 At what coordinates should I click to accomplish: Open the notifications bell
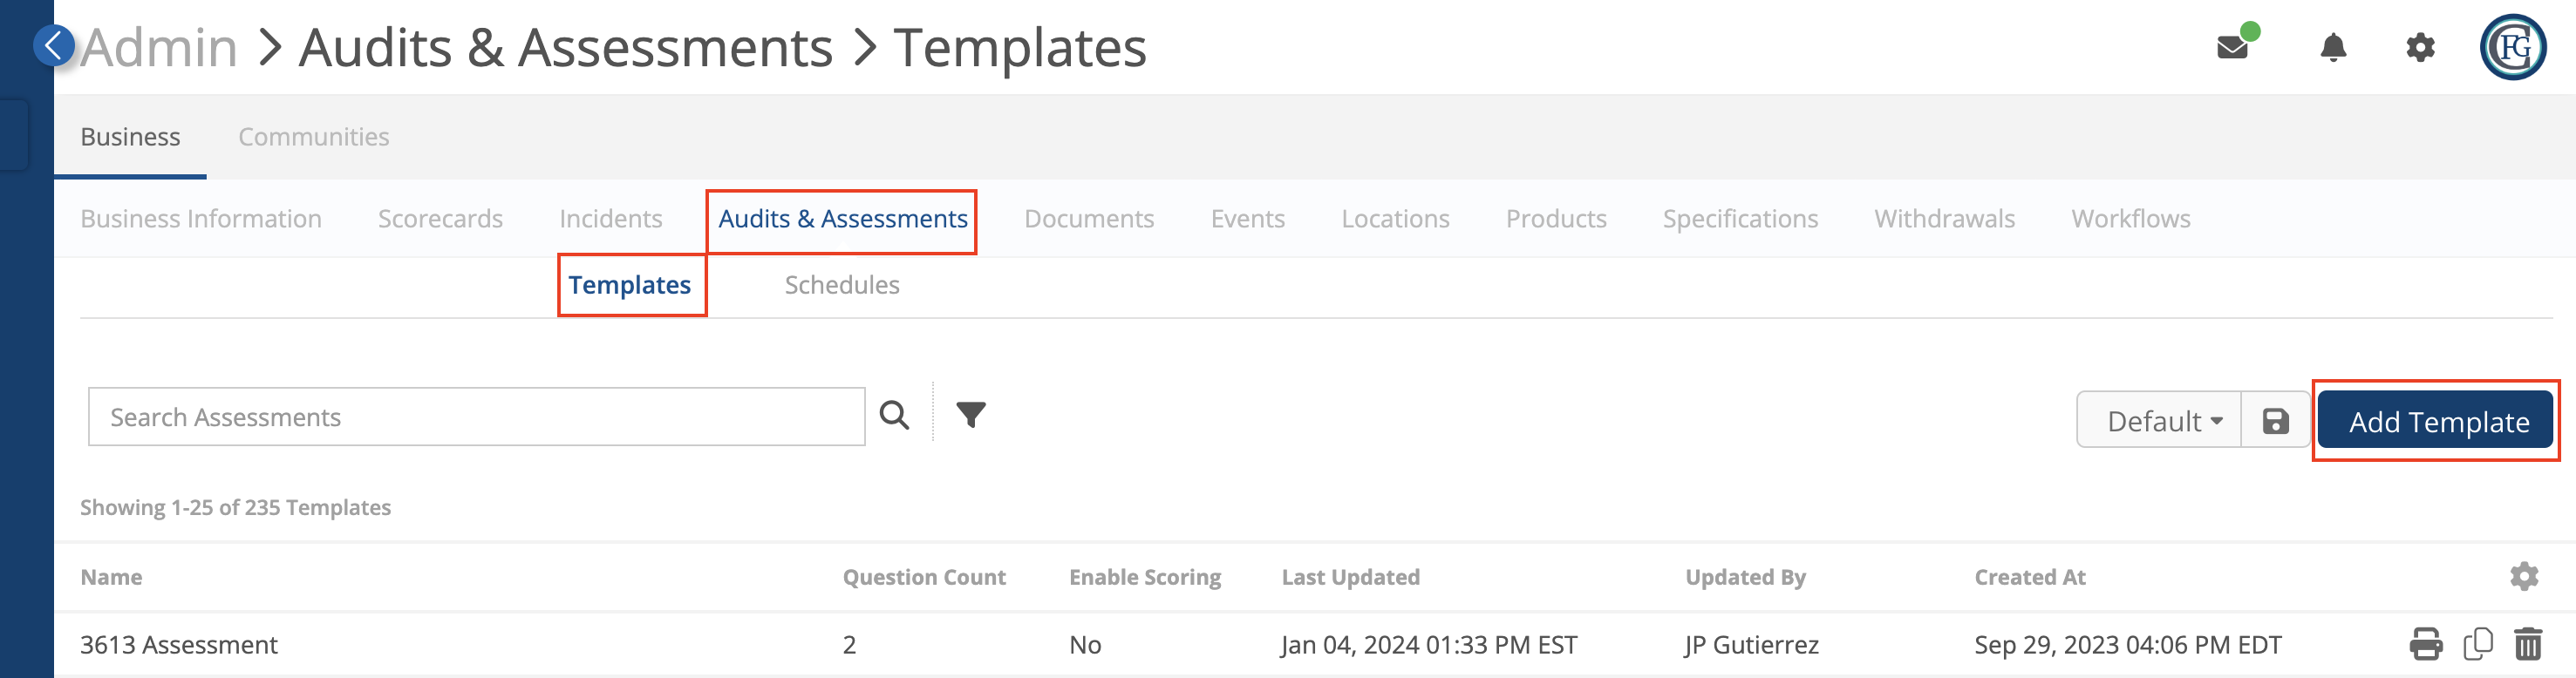2333,47
